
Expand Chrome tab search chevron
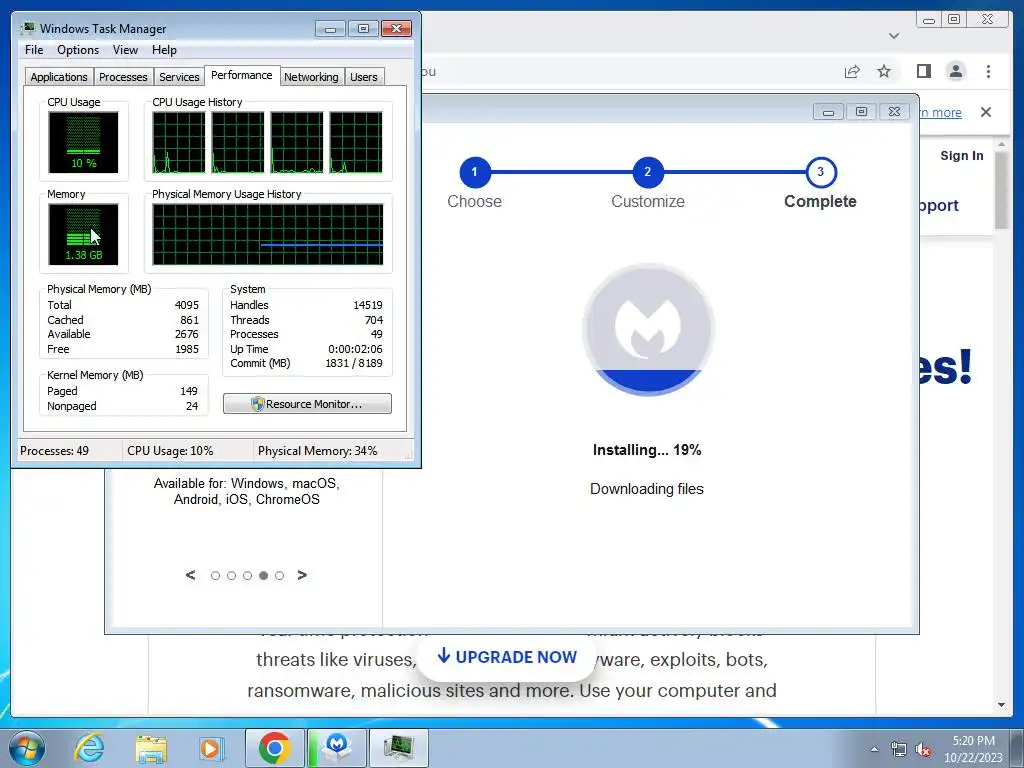894,36
